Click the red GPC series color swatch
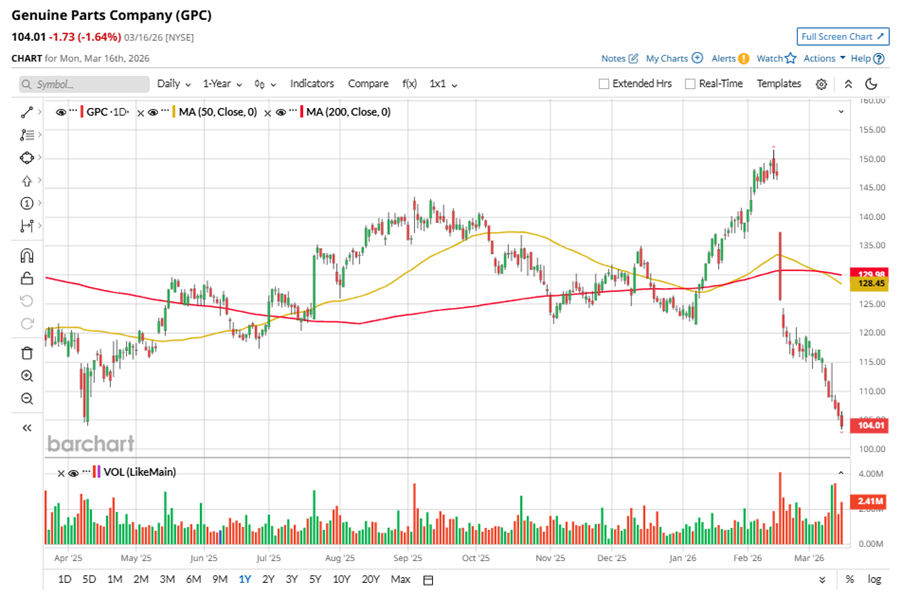This screenshot has width=902, height=599. 82,112
